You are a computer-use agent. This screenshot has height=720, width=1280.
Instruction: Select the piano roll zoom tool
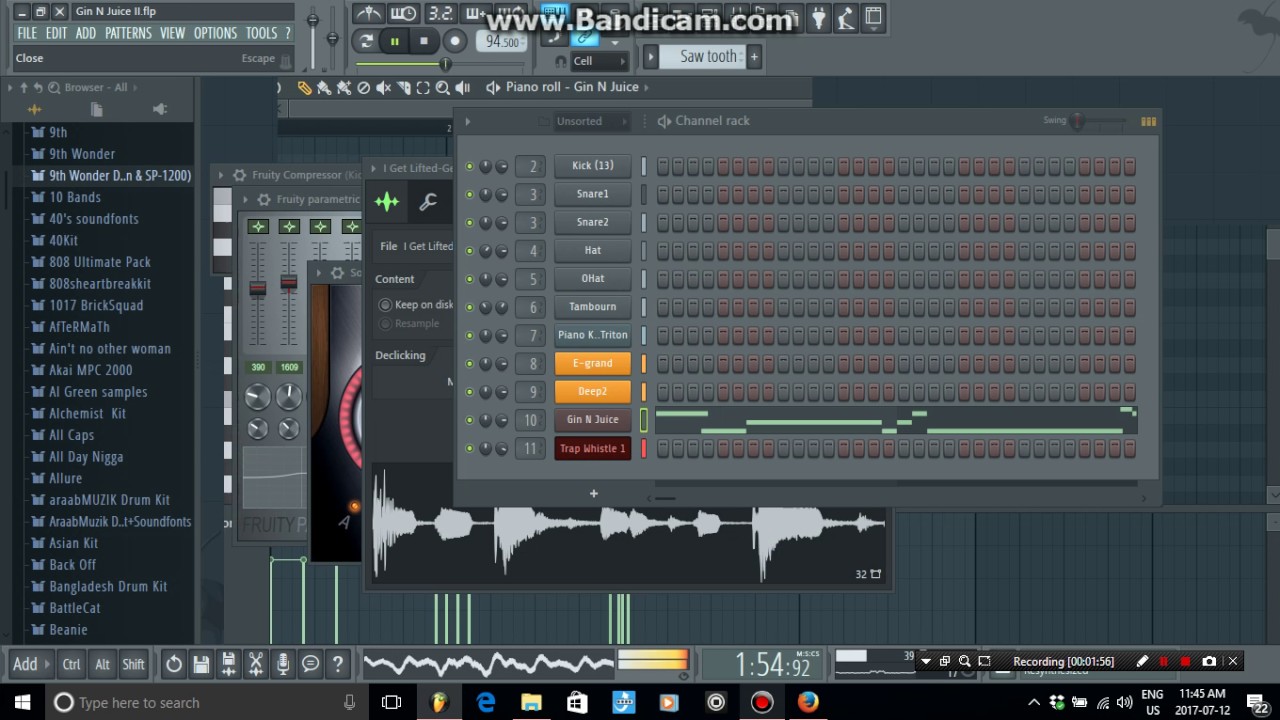[x=442, y=88]
